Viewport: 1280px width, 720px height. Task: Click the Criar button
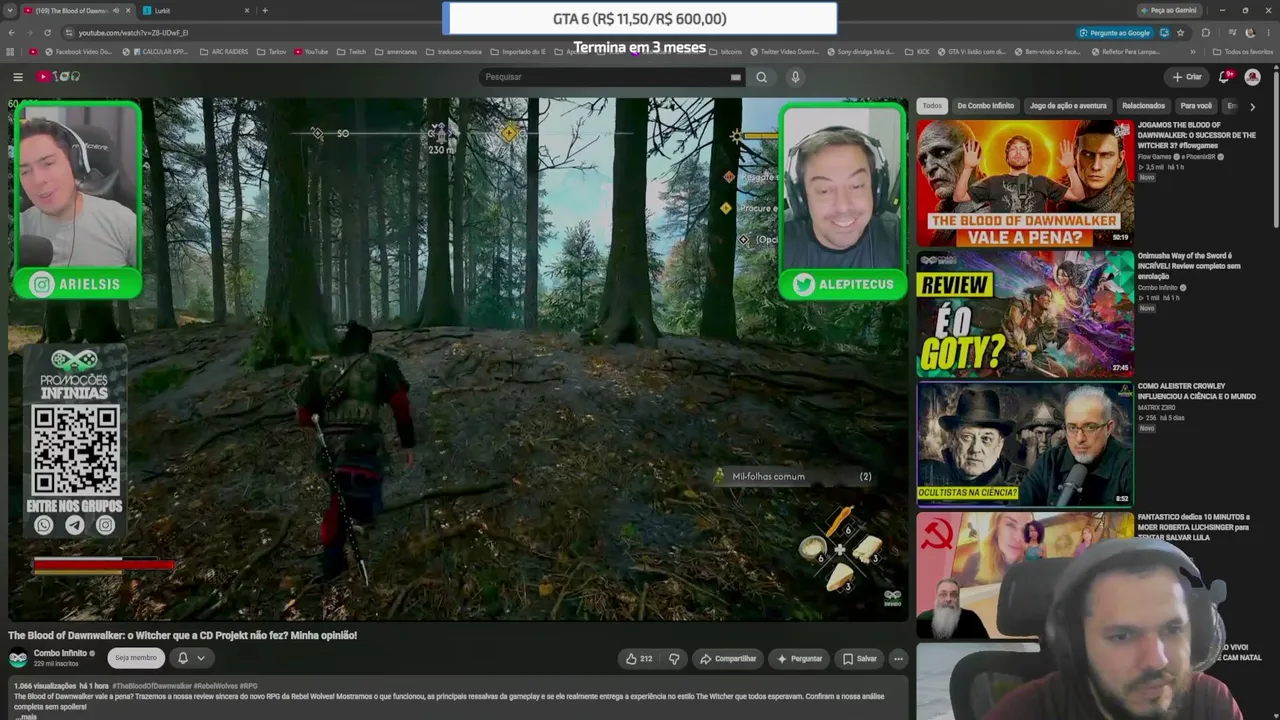1187,77
